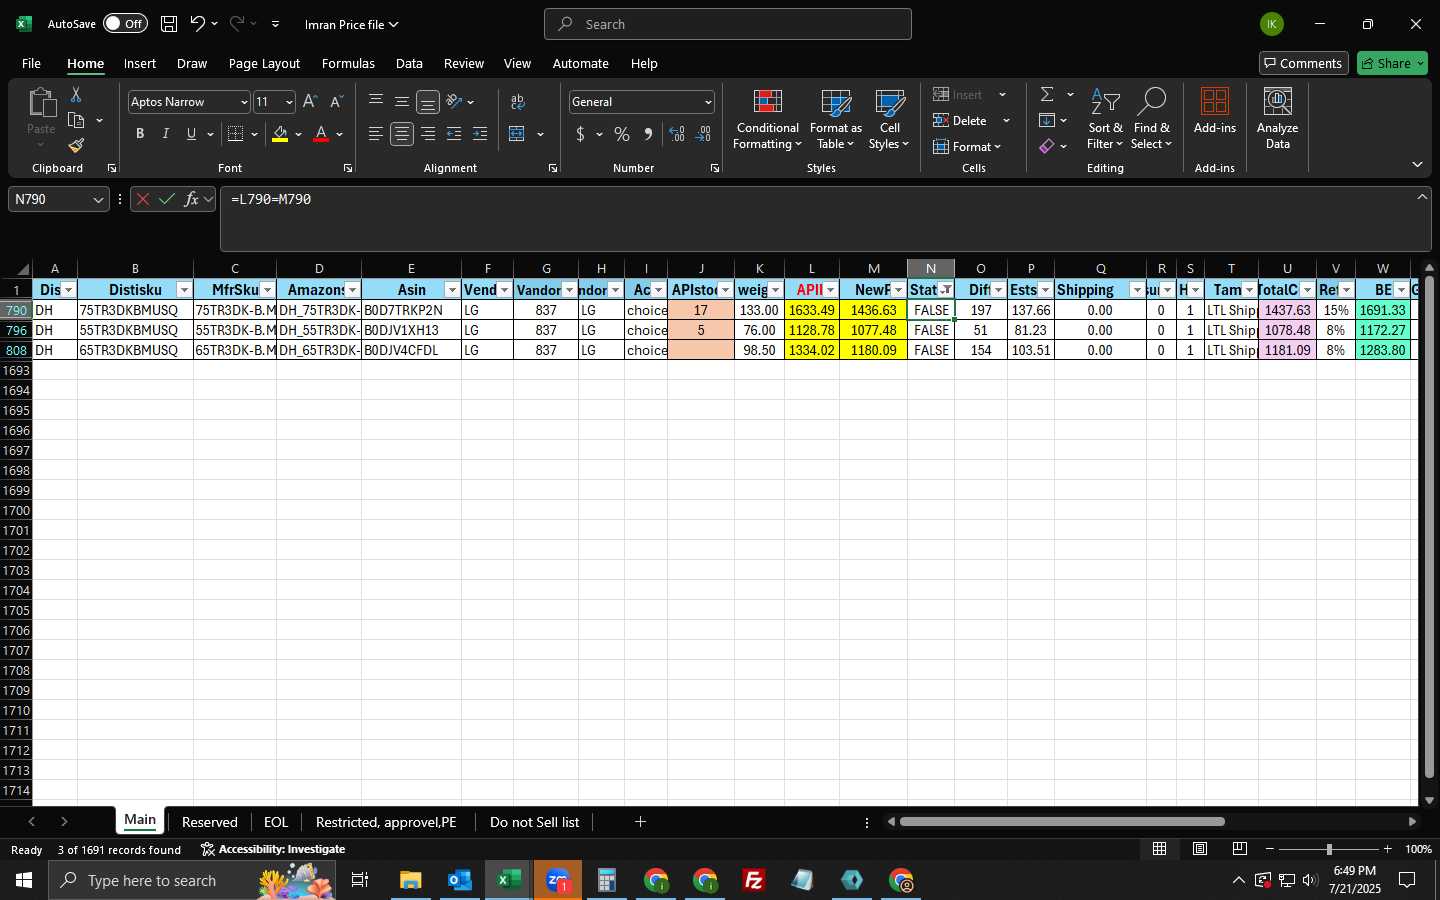Open filter dropdown on Shipping column

pos(1137,290)
